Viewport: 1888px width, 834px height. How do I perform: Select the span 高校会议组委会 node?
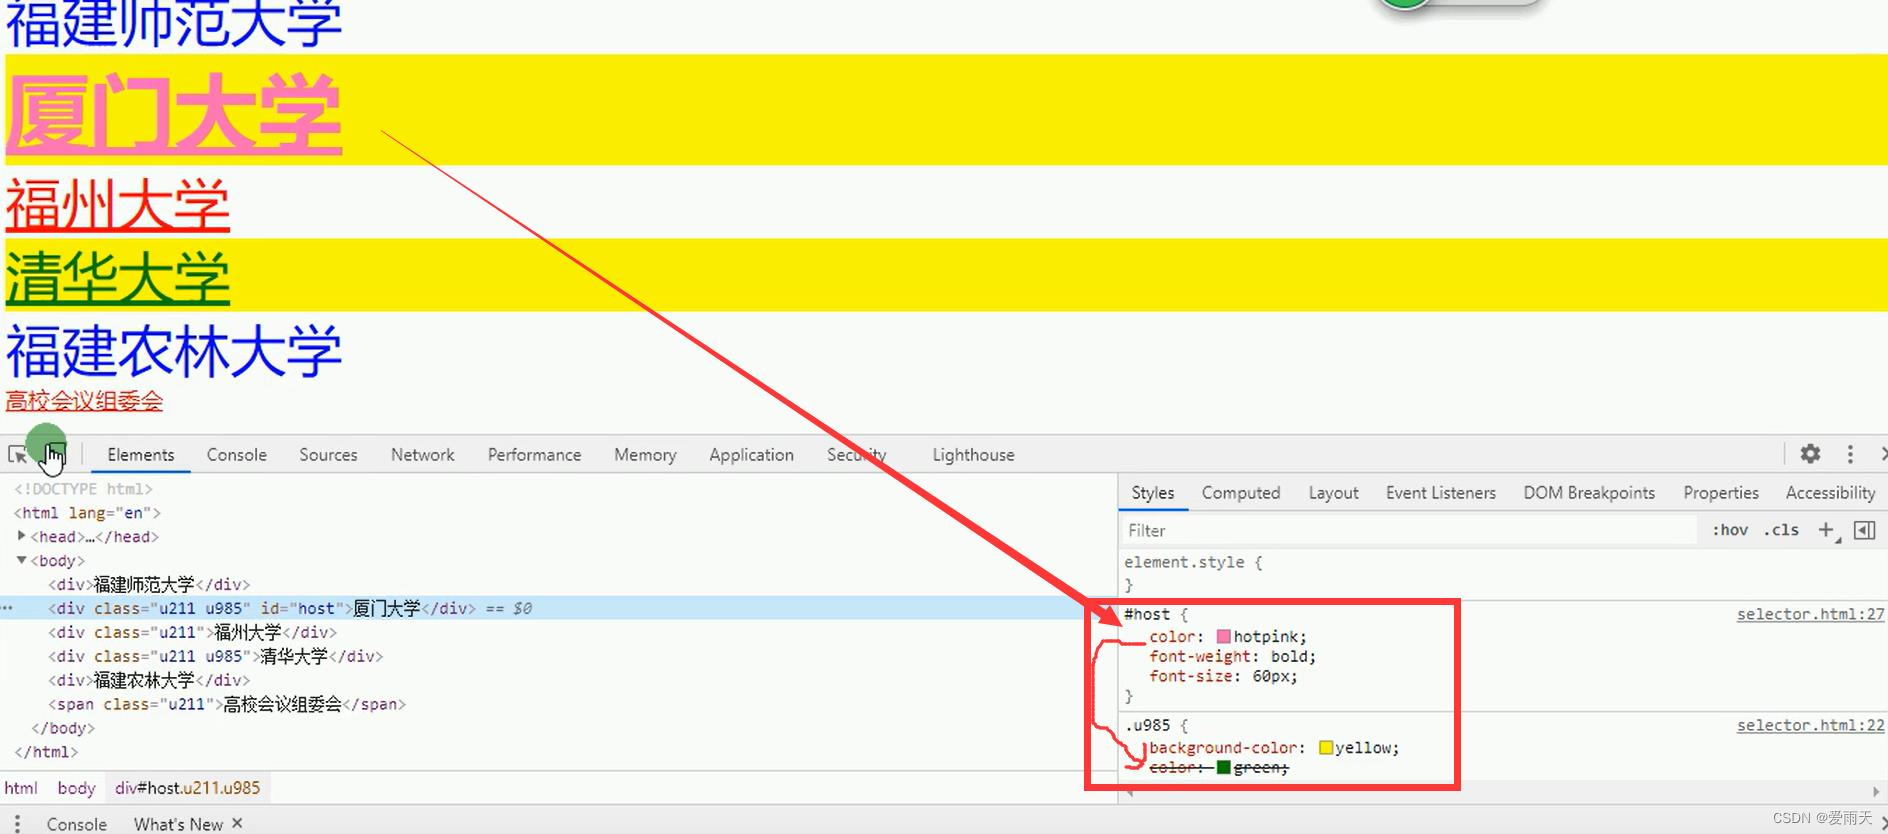(227, 704)
